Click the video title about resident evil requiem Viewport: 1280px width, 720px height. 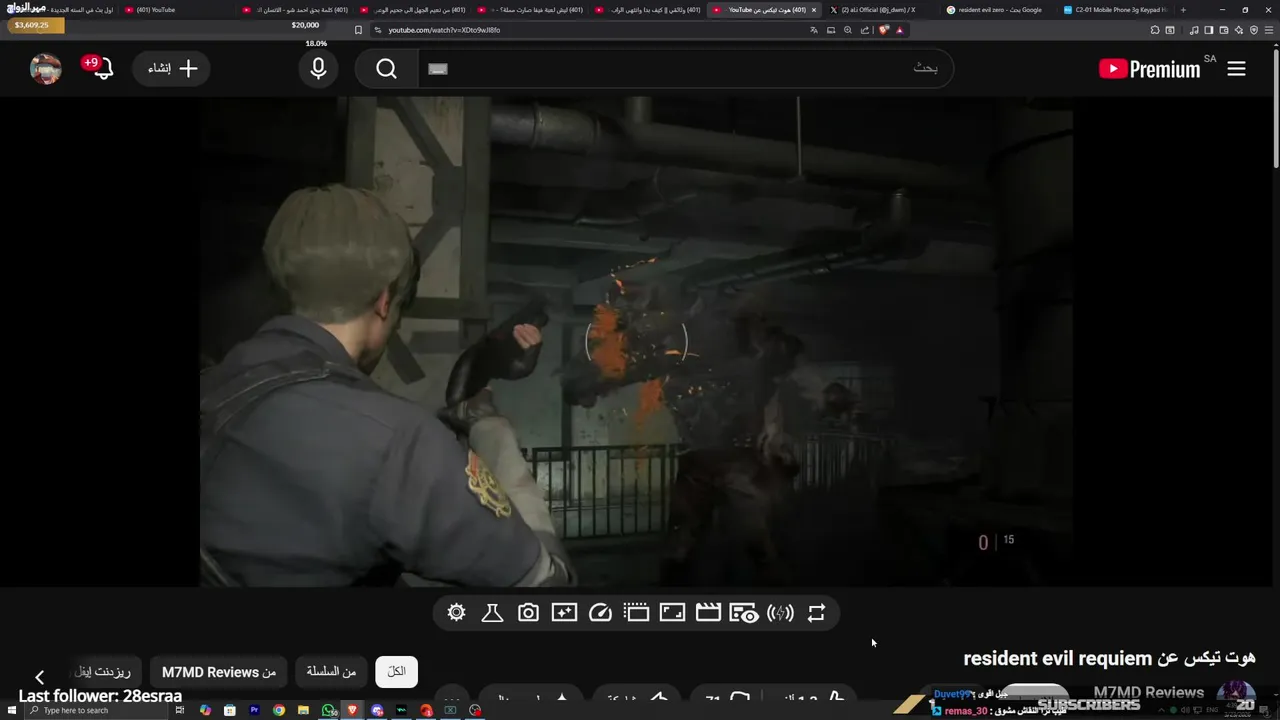(x=1109, y=658)
